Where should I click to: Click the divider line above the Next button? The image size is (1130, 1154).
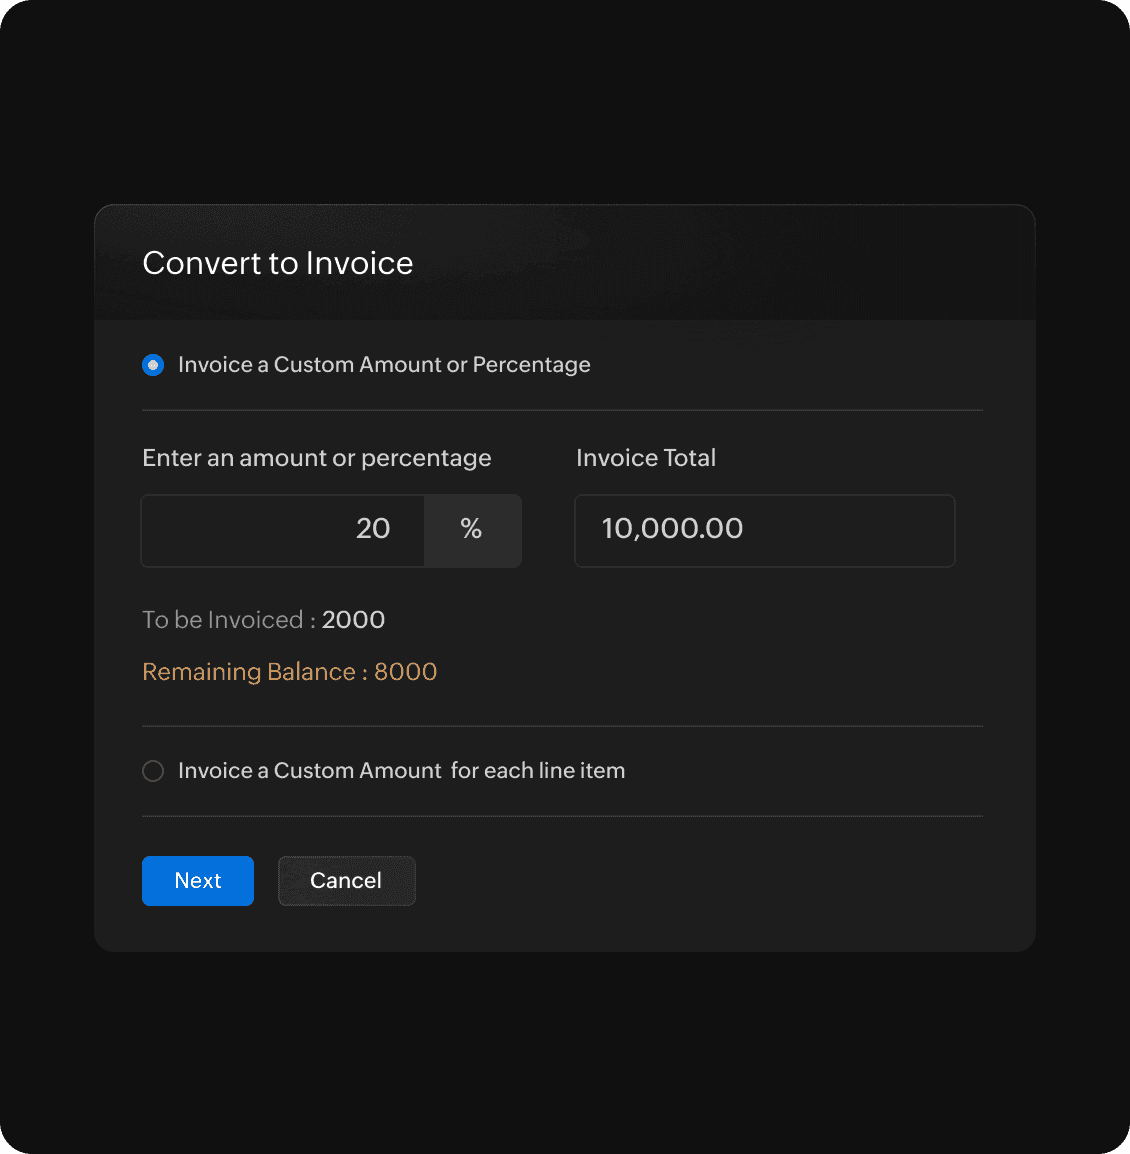click(562, 816)
